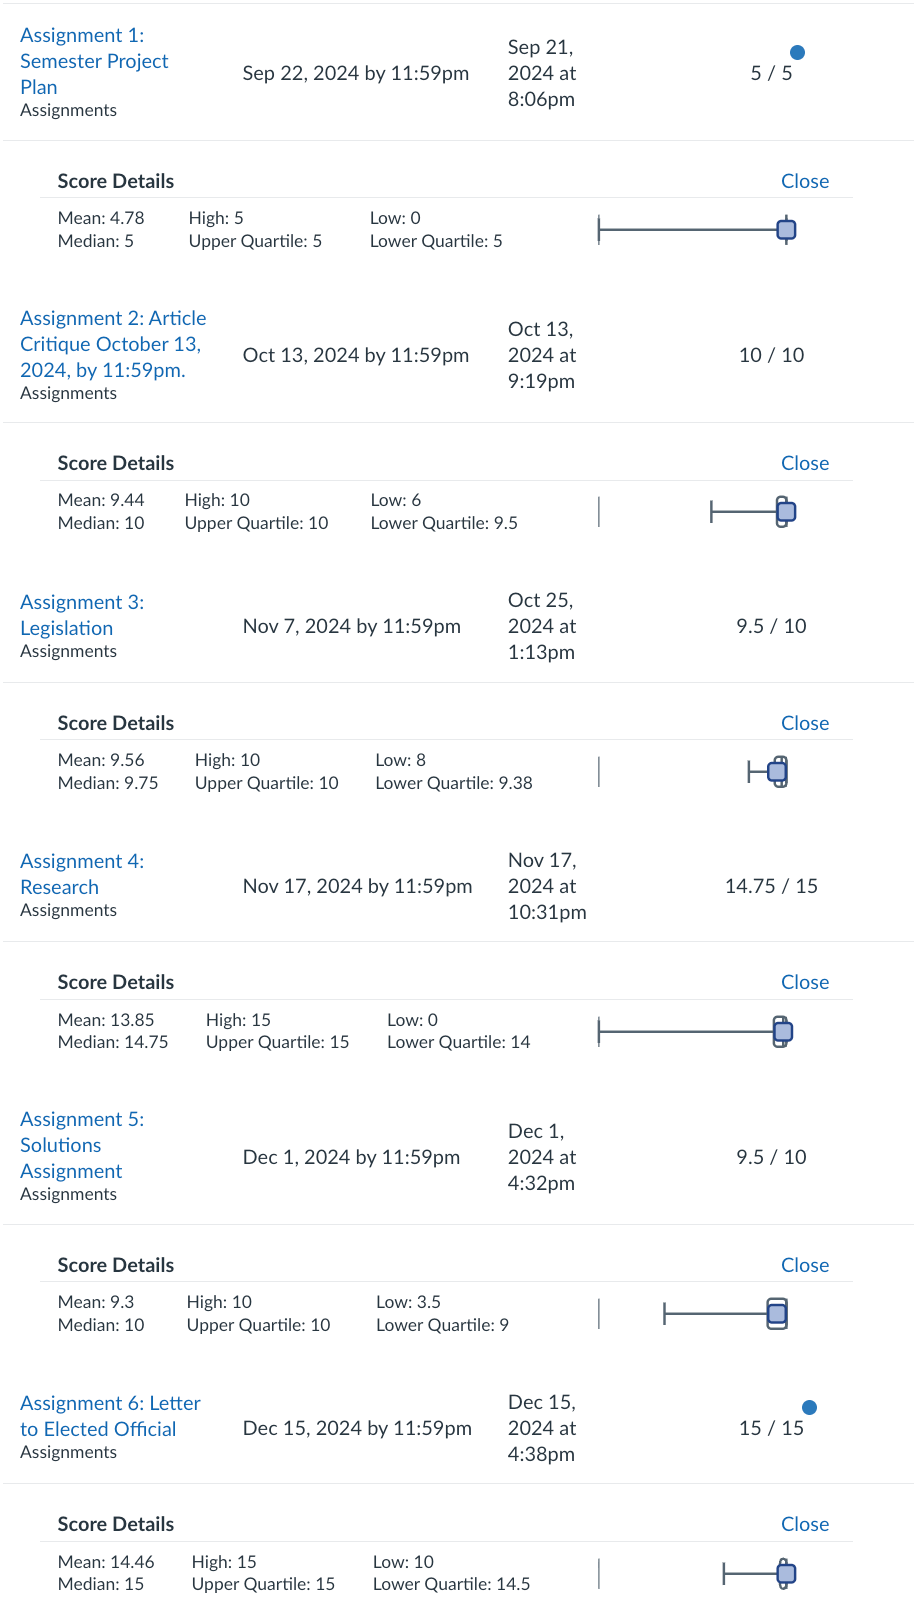Open Assignment 6: Letter to Elected Official
This screenshot has height=1616, width=914.
click(110, 1416)
